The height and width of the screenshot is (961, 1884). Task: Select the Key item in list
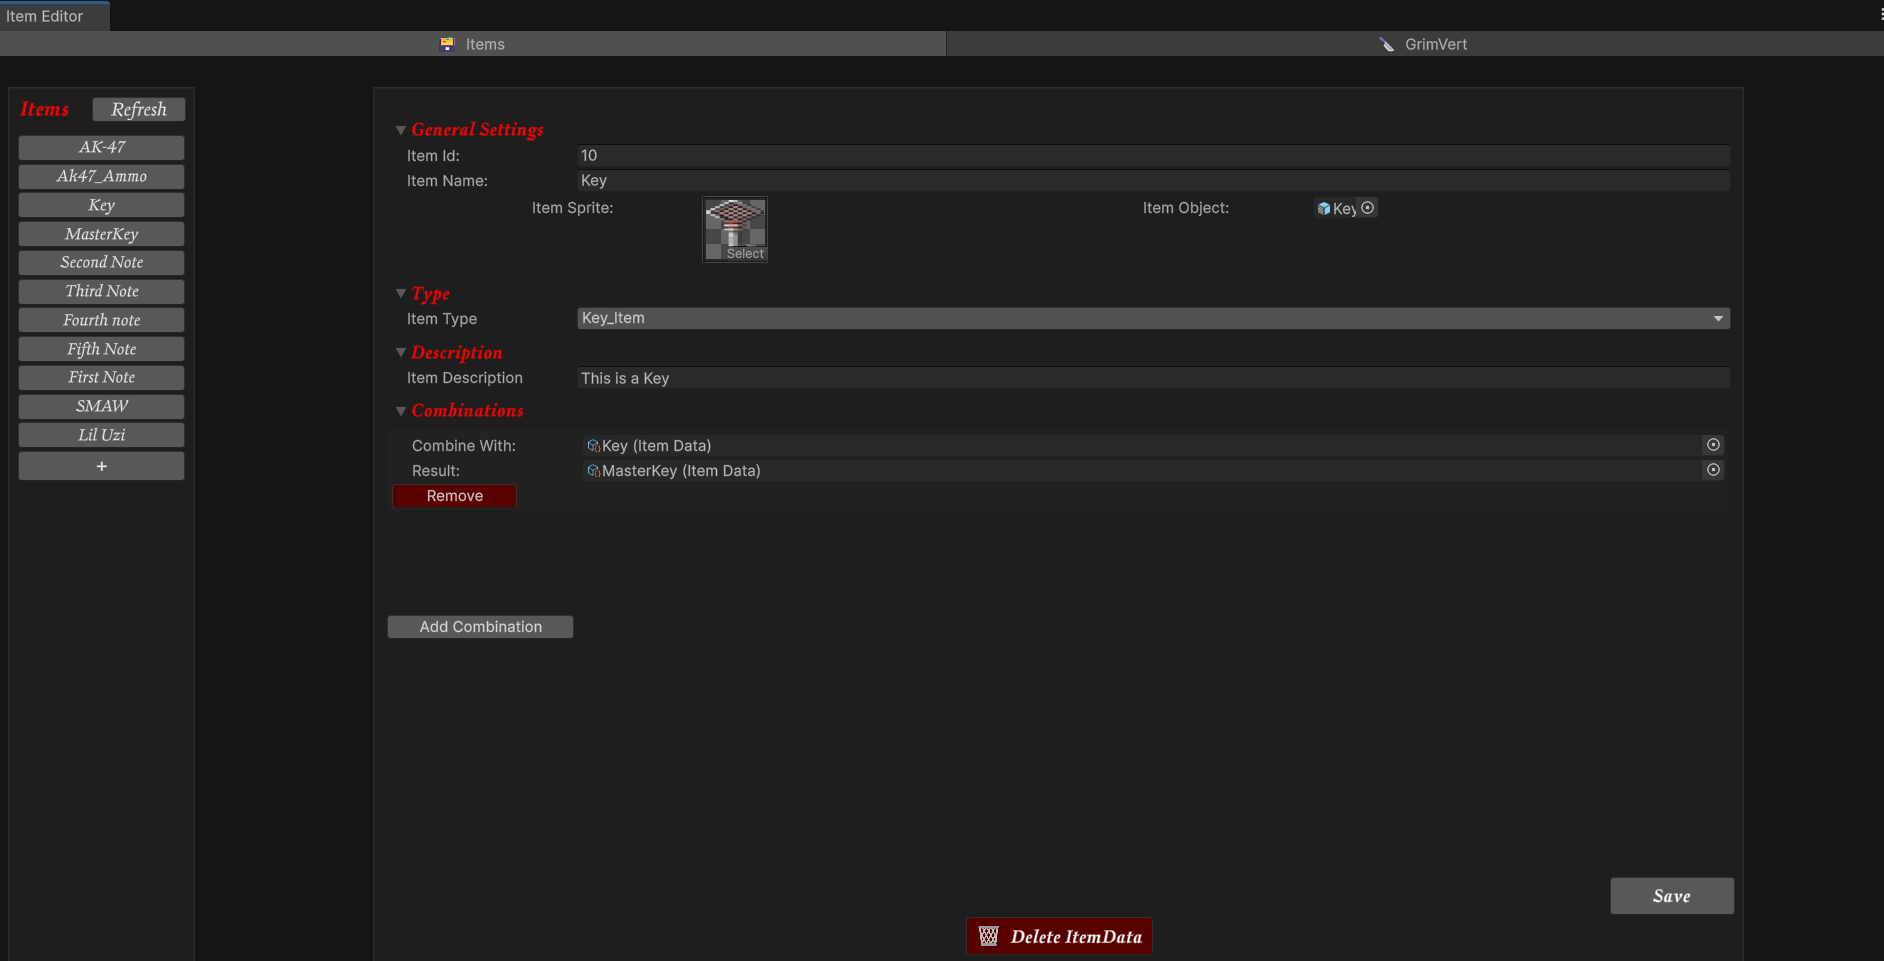click(101, 205)
